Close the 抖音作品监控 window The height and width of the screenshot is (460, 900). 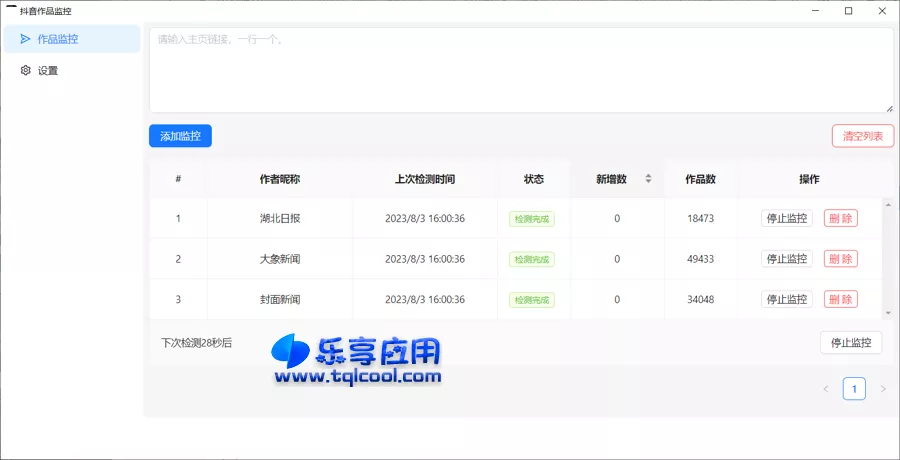(882, 10)
